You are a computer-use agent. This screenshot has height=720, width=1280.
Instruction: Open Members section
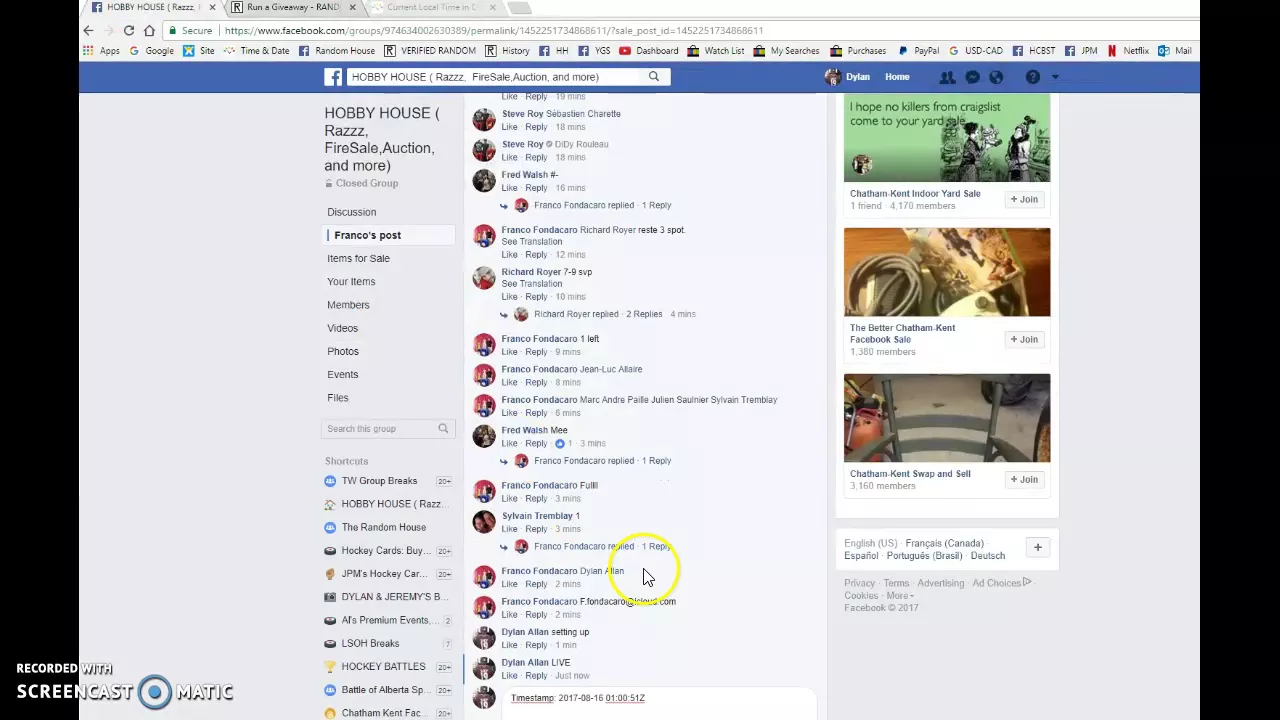(348, 305)
